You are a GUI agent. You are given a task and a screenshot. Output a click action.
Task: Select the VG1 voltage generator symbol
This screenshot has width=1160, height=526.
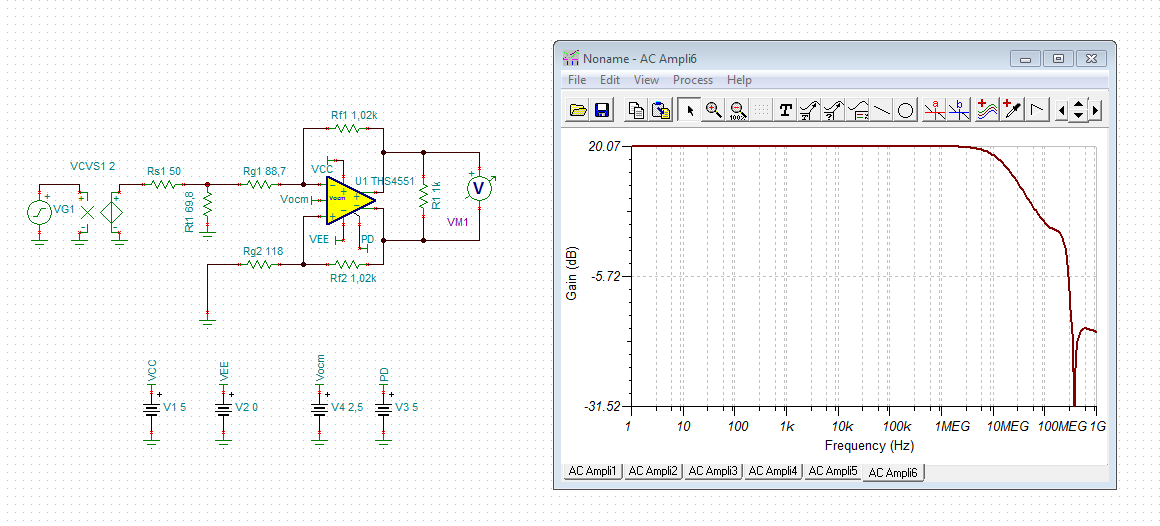[x=39, y=213]
